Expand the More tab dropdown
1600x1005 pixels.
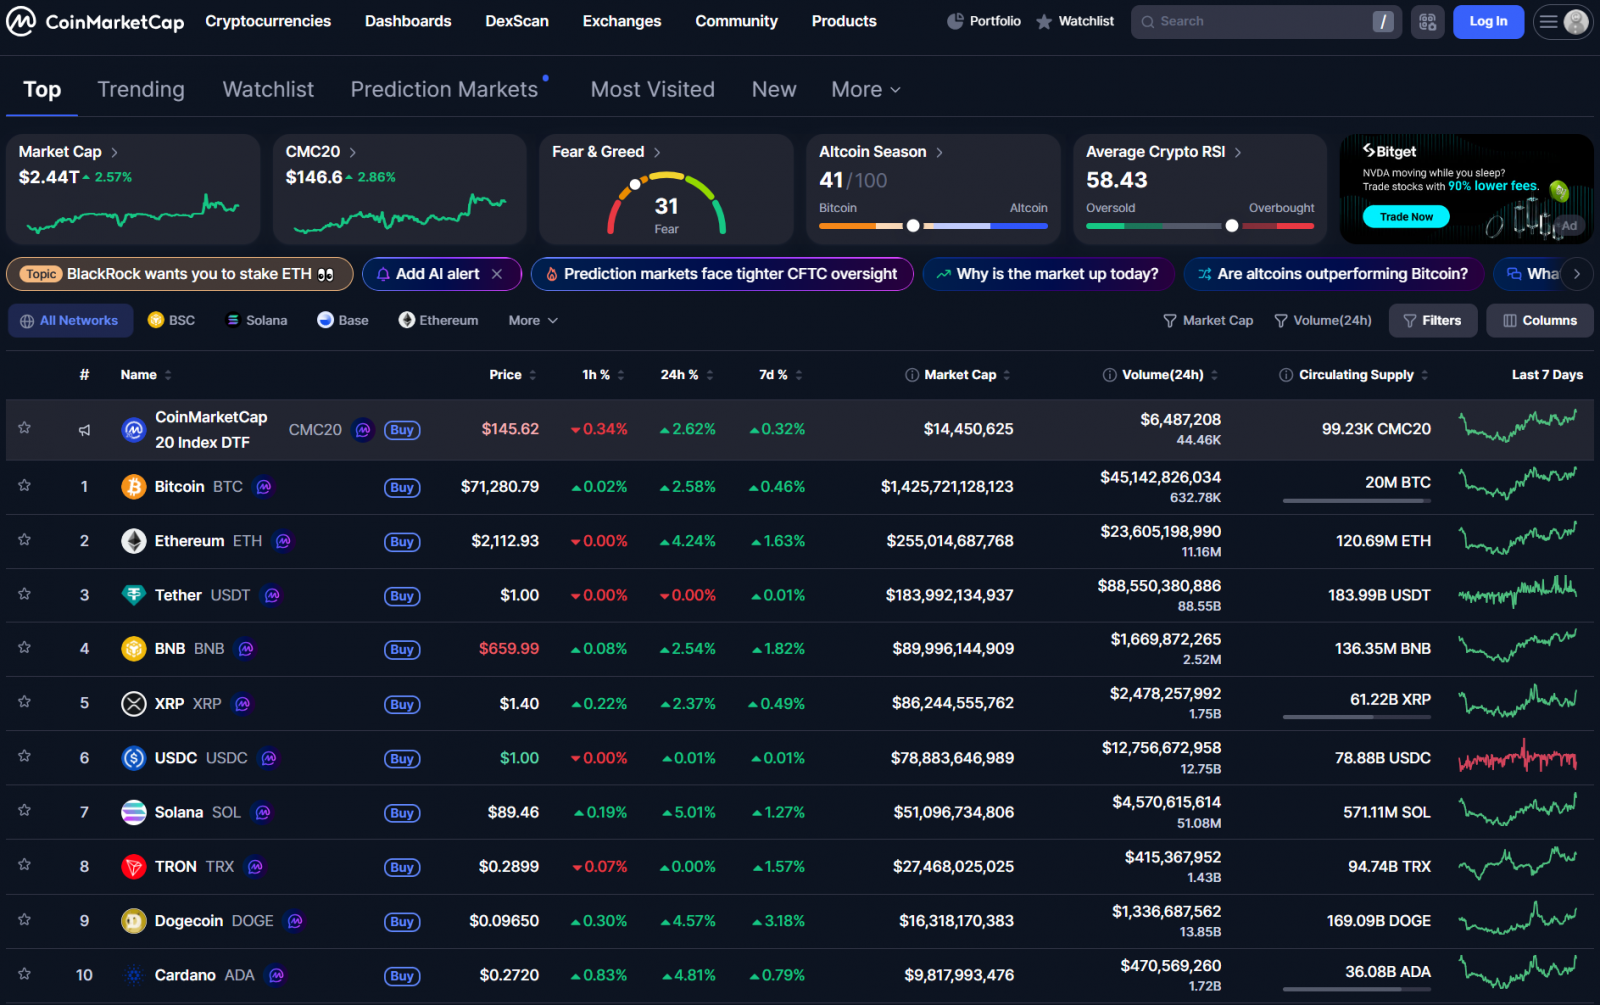[x=865, y=90]
